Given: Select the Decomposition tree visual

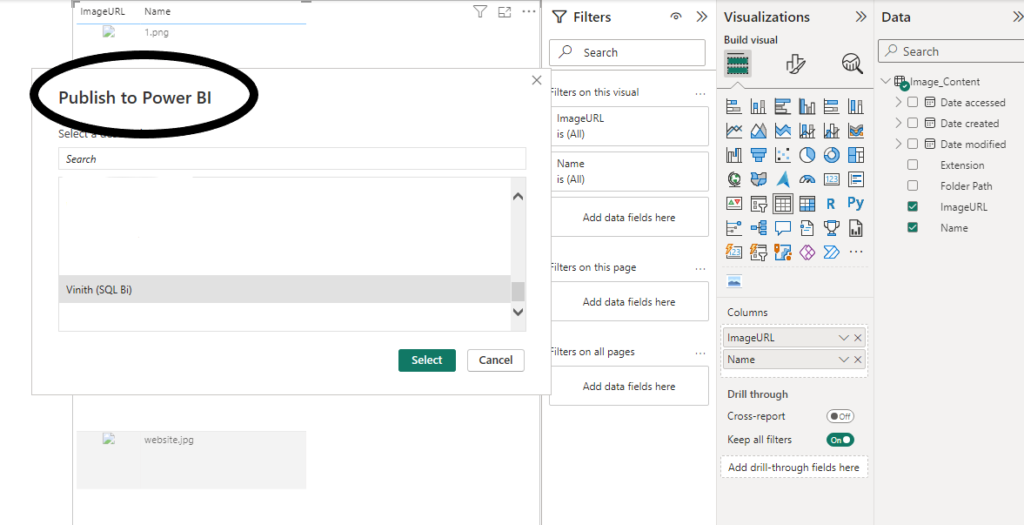Looking at the screenshot, I should click(x=758, y=228).
